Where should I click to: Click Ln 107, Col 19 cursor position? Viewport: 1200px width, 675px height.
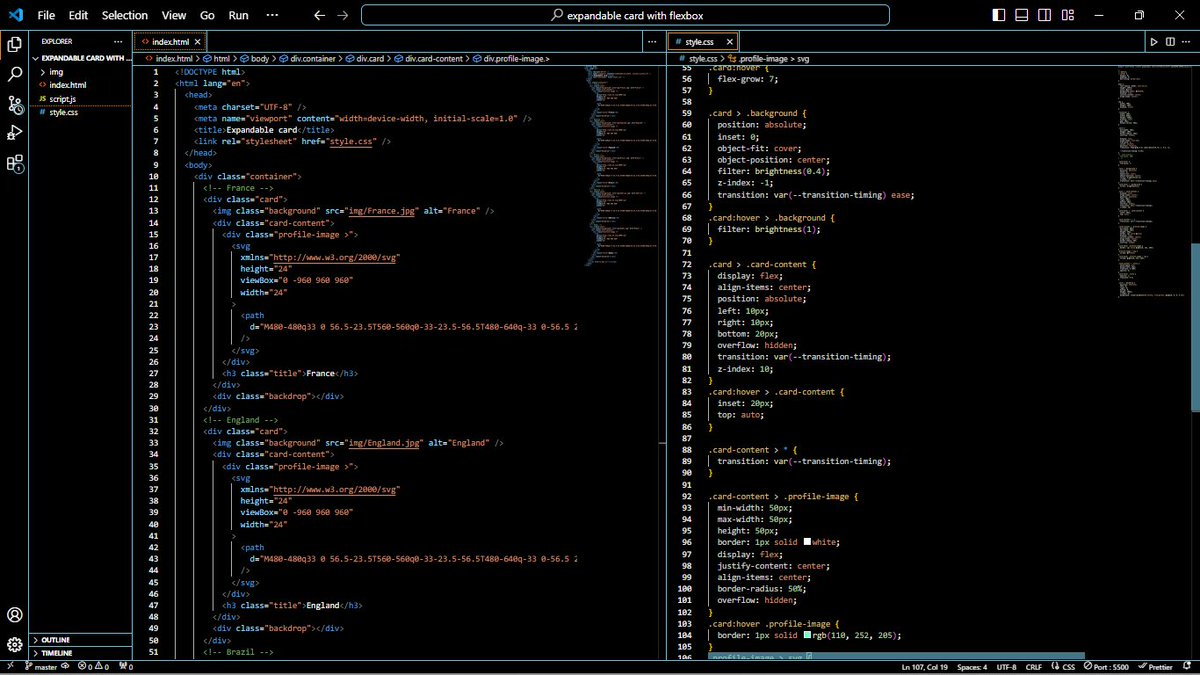[x=926, y=667]
